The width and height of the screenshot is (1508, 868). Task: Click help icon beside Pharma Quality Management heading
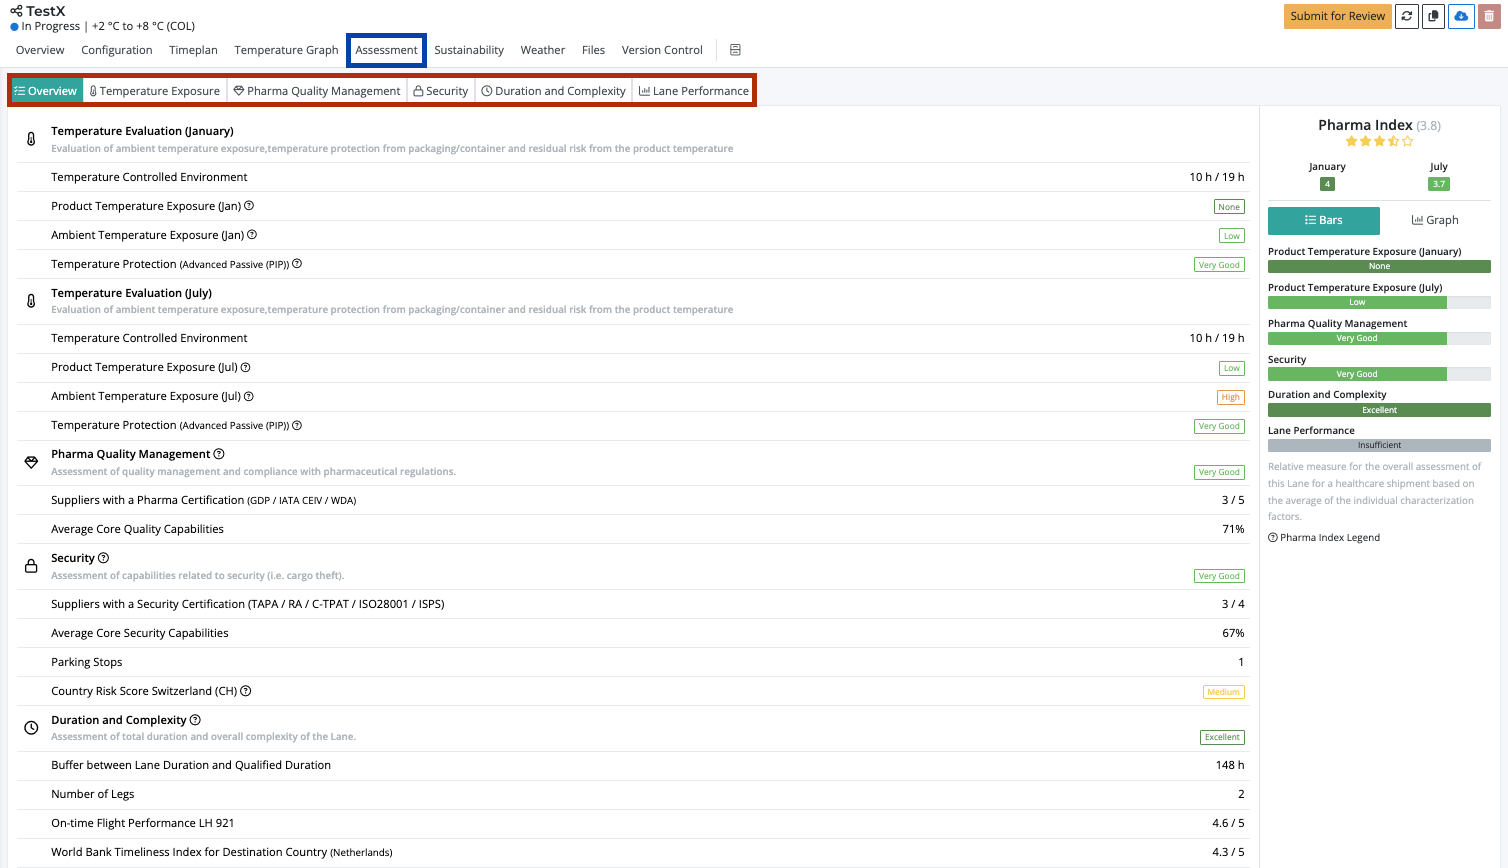[x=219, y=454]
